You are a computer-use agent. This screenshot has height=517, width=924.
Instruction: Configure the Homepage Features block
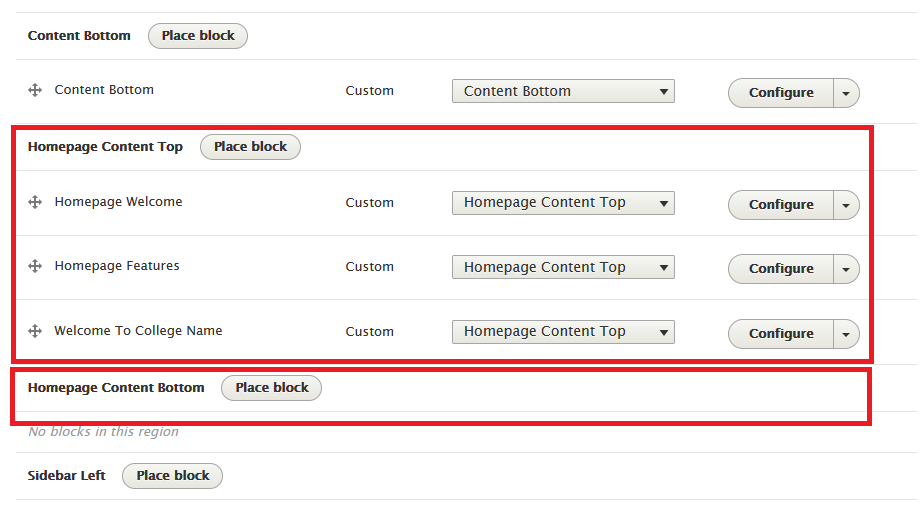click(x=781, y=268)
